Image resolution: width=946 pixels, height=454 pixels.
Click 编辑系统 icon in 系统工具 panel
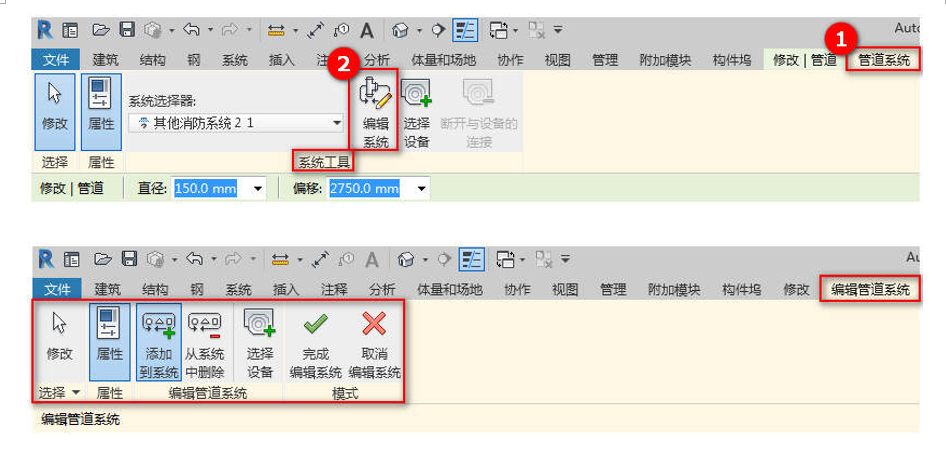coord(375,93)
